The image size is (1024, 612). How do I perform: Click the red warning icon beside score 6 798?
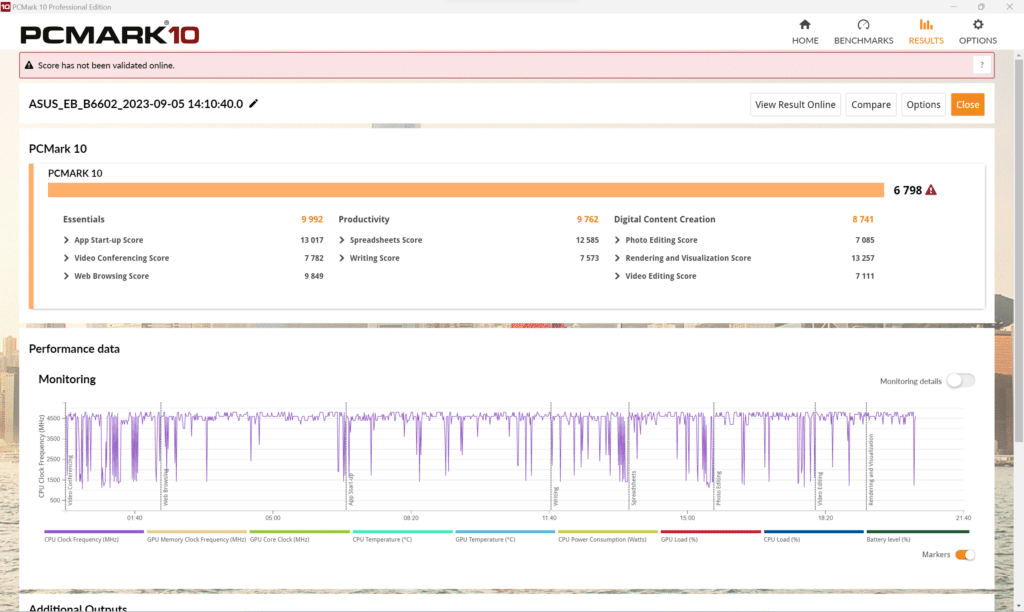click(x=931, y=190)
